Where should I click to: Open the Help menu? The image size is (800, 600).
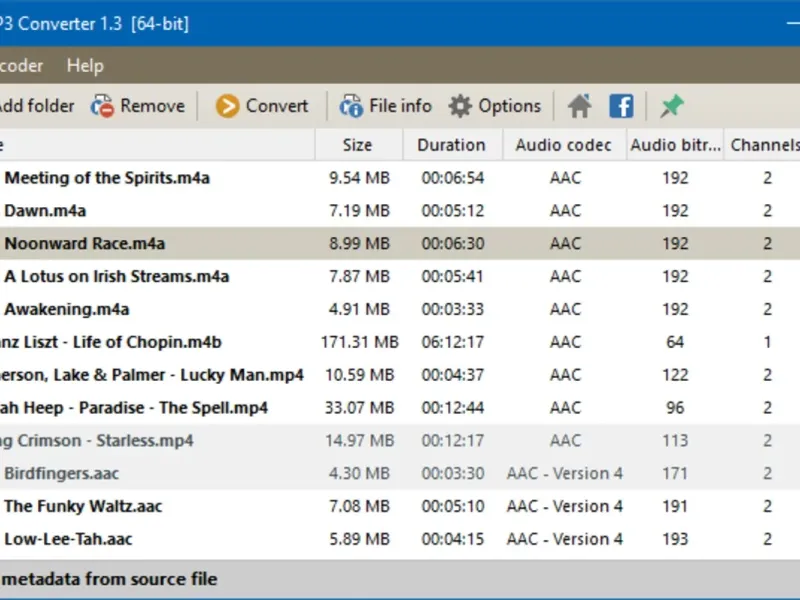tap(85, 65)
